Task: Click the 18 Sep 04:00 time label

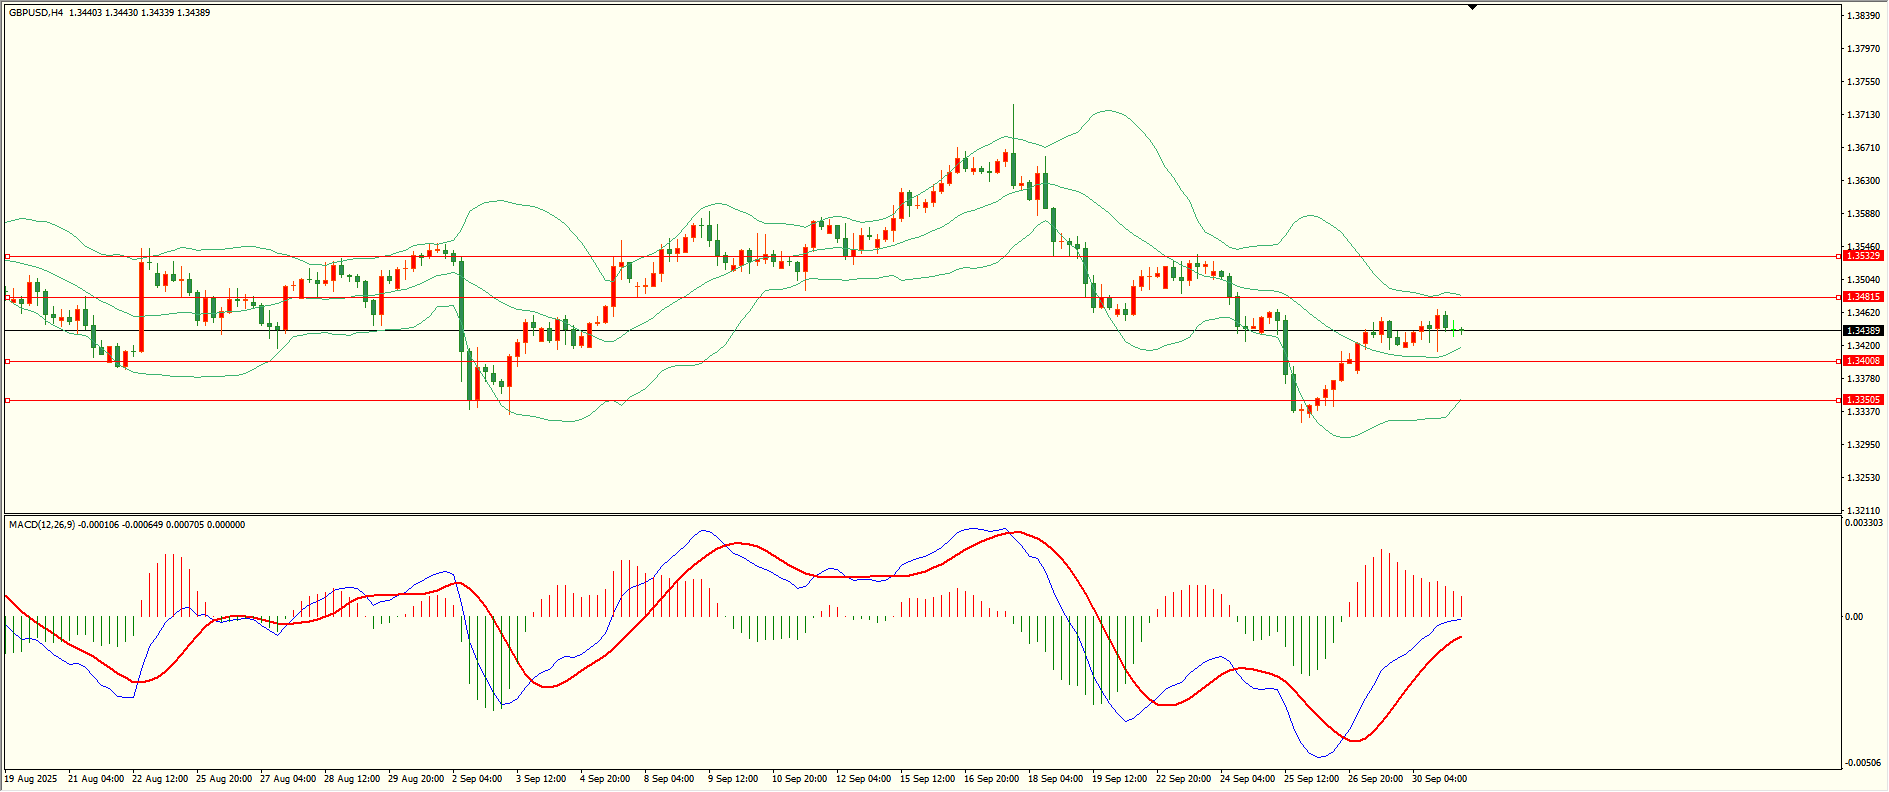Action: pos(1055,779)
